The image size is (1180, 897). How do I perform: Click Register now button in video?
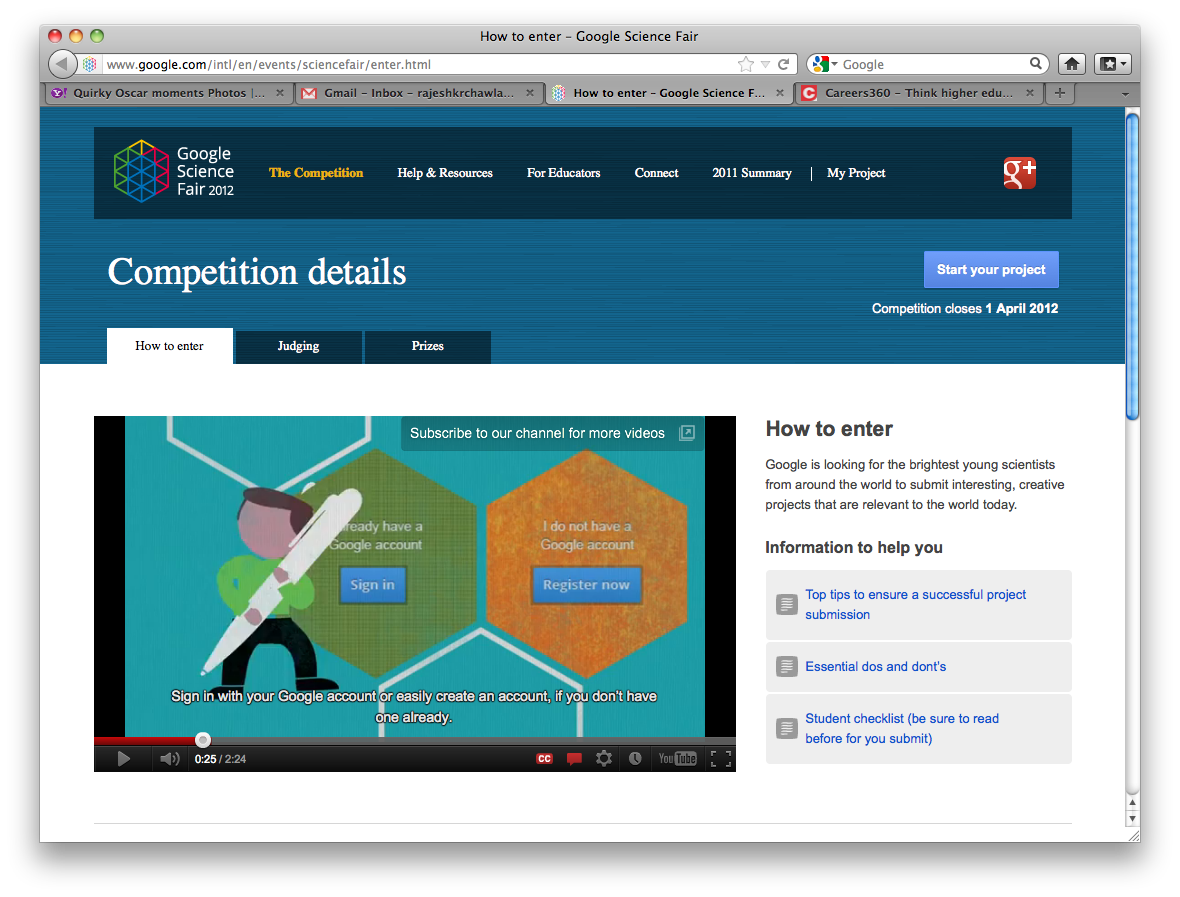[x=586, y=585]
